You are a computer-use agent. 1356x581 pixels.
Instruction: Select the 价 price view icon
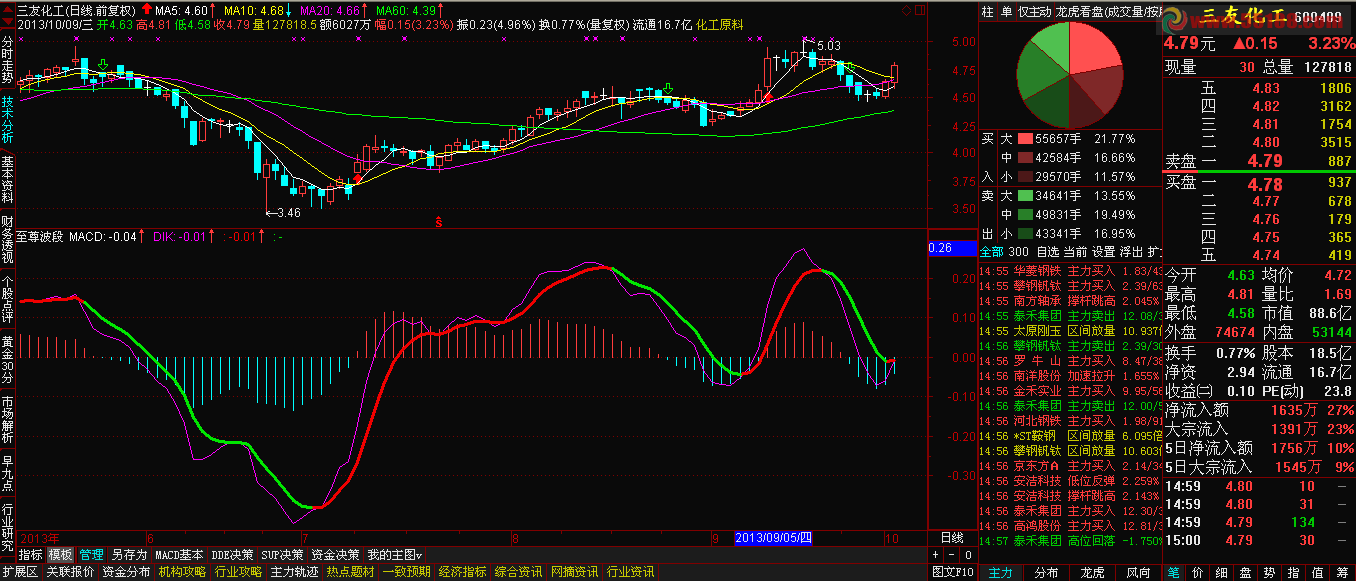tap(1196, 572)
